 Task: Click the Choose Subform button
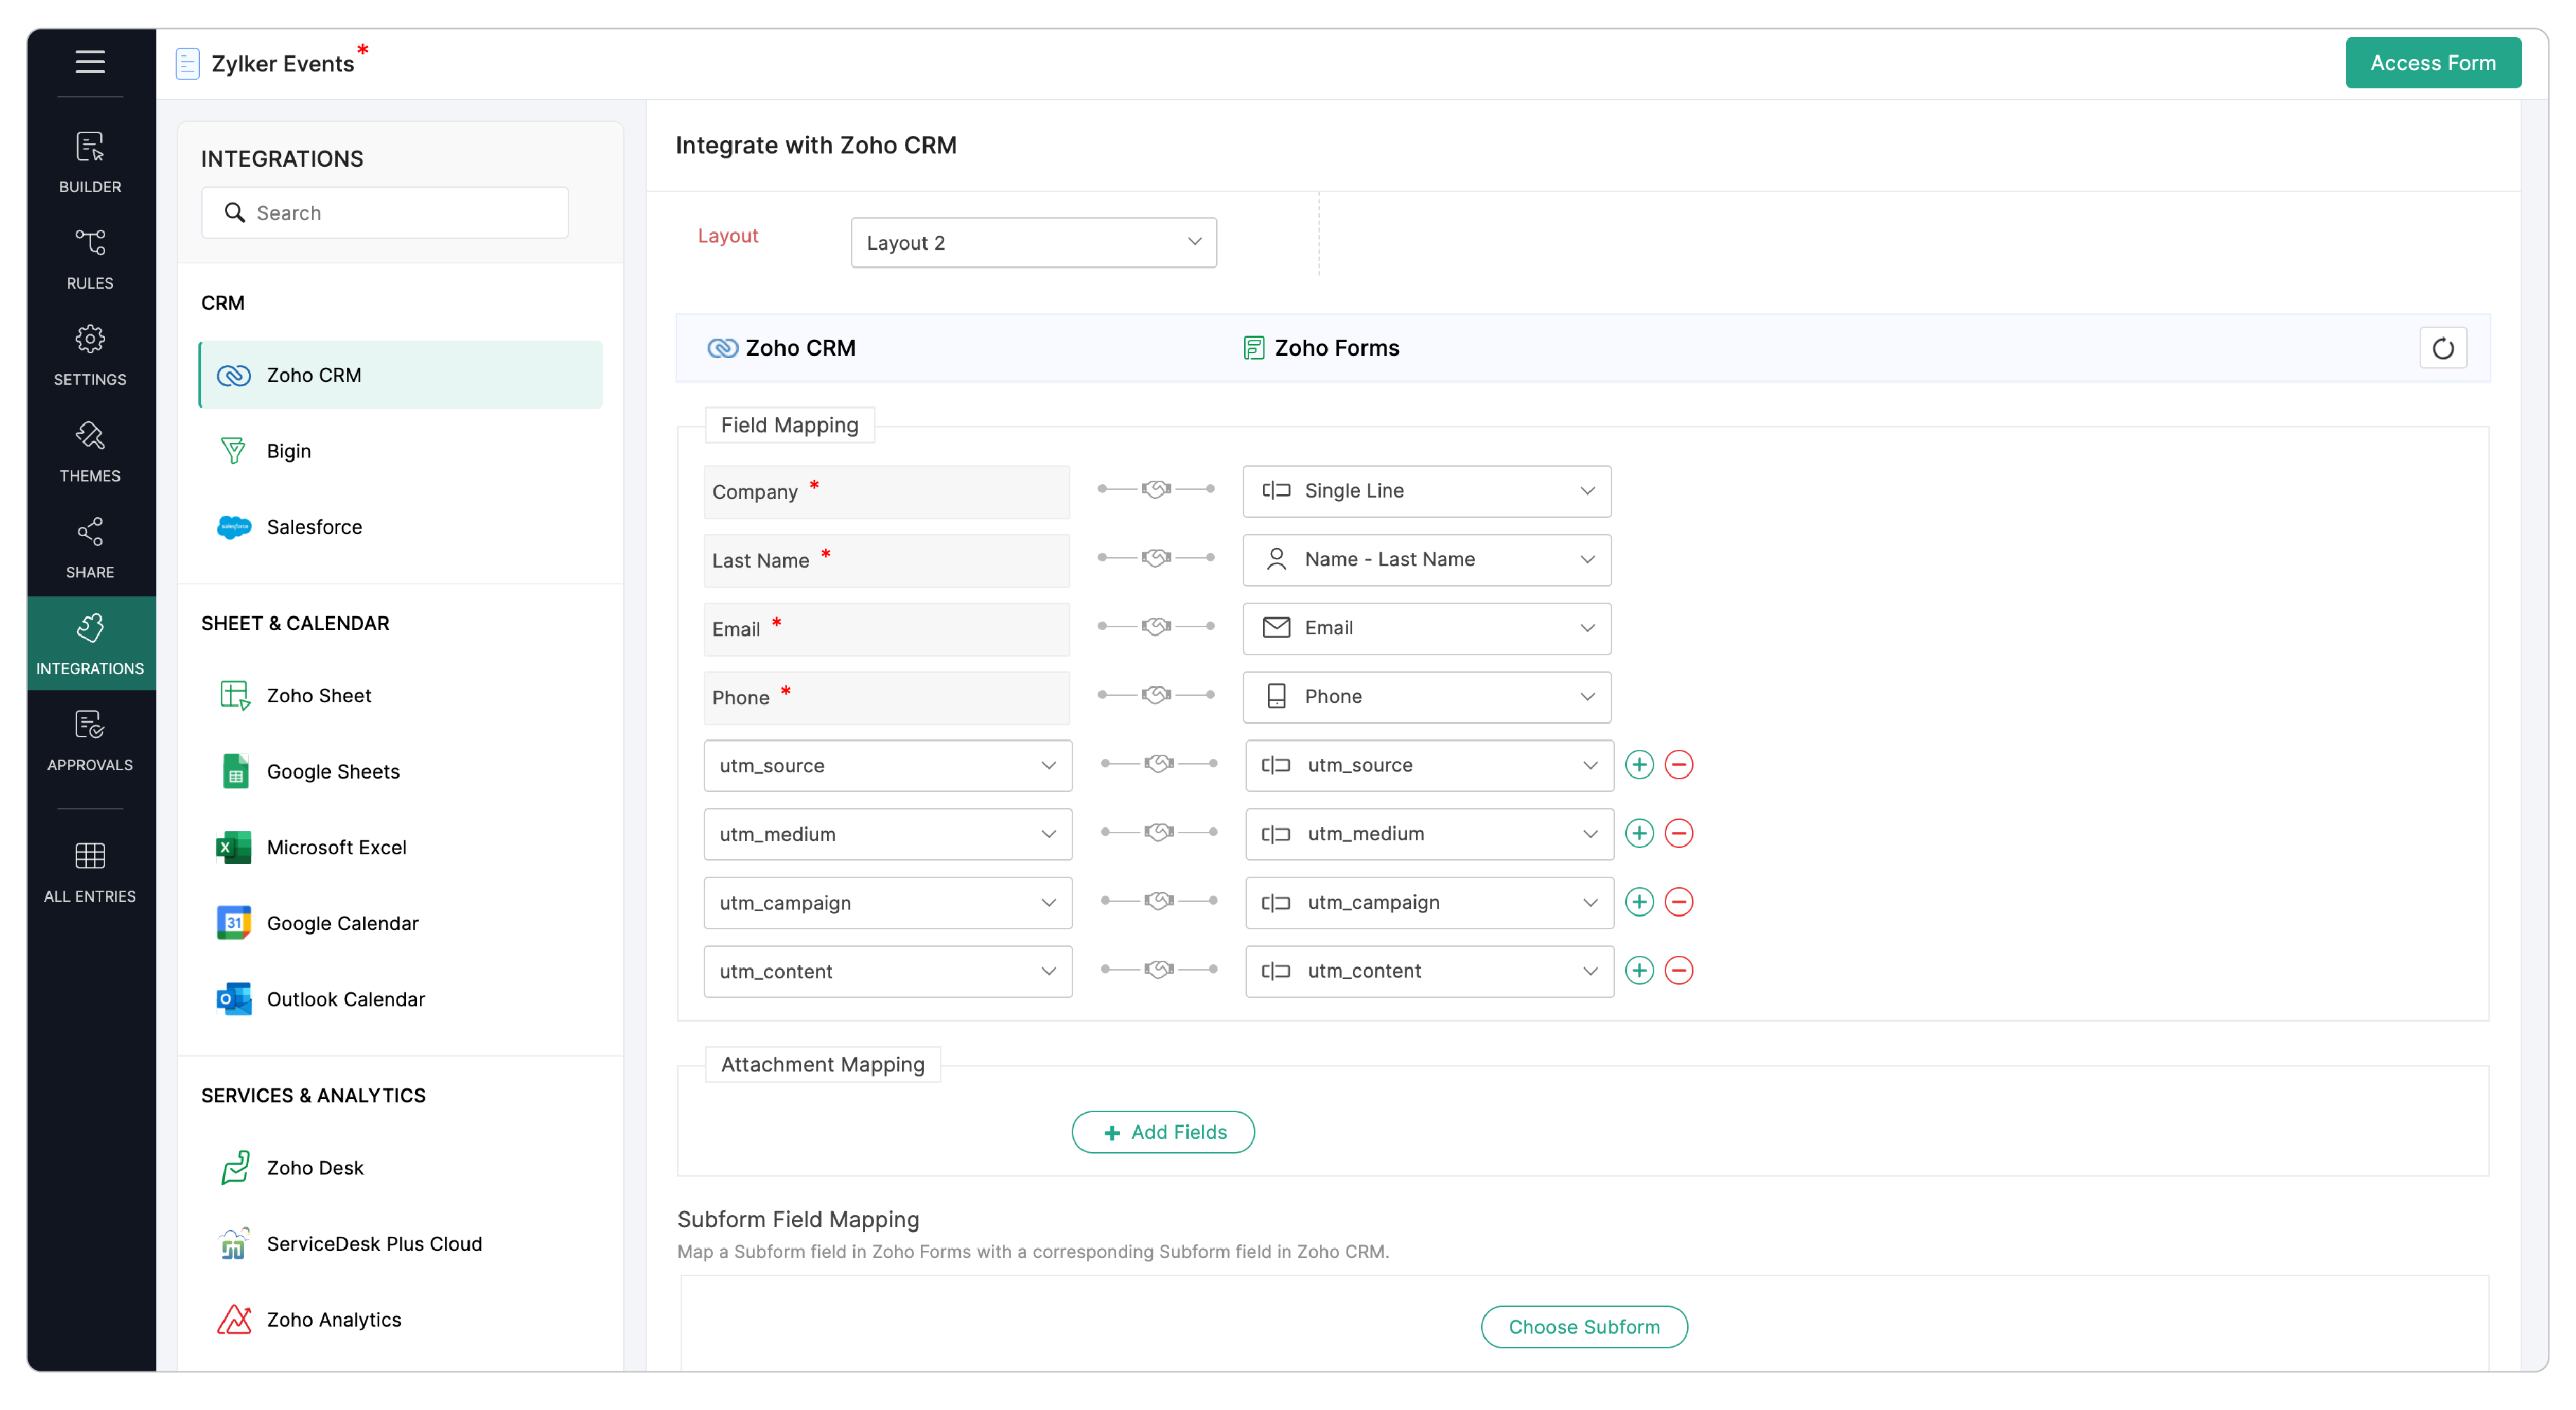point(1584,1327)
